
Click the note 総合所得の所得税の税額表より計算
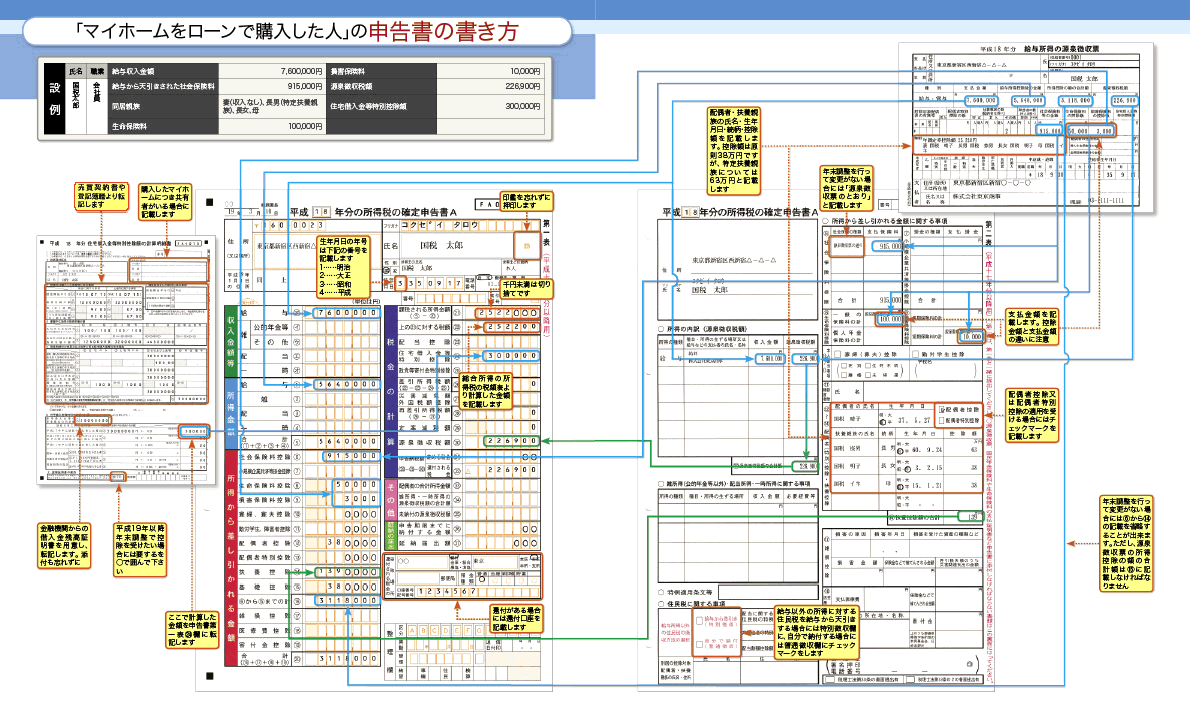(x=486, y=392)
